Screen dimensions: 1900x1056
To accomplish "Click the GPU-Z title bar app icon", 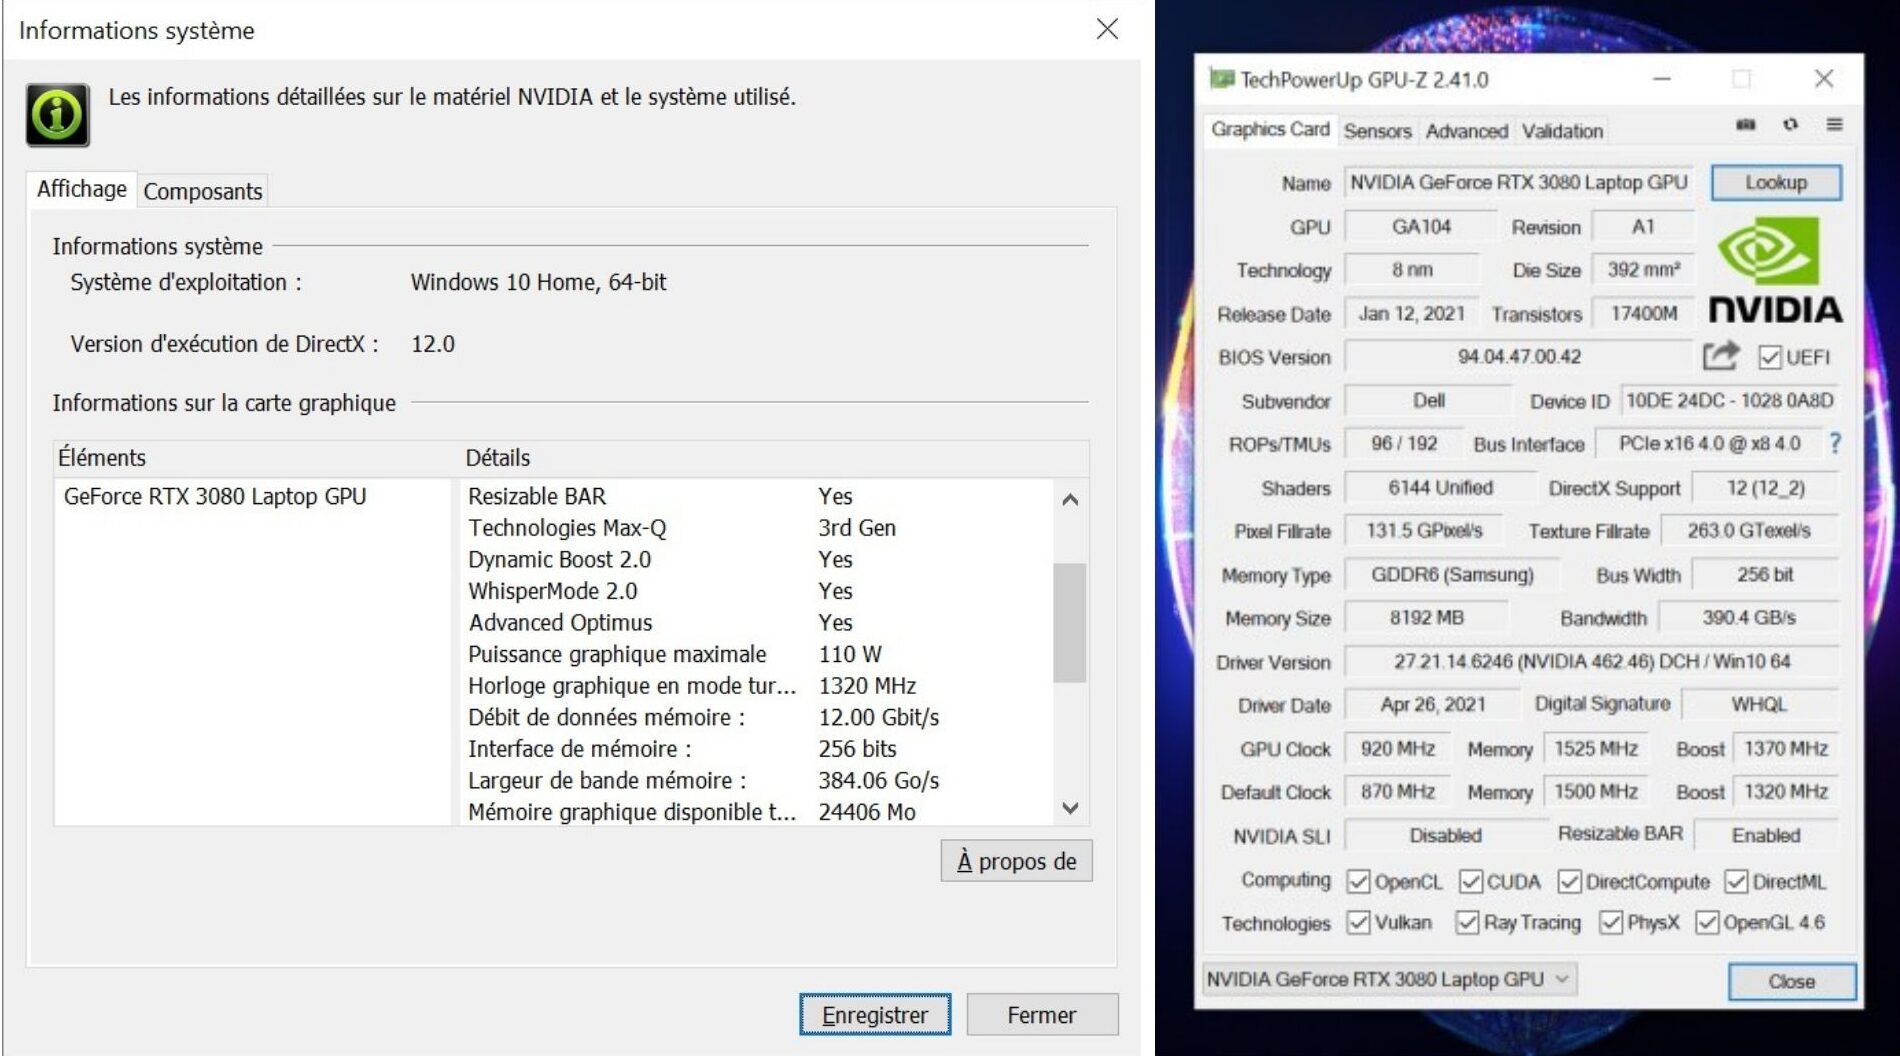I will 1221,79.
